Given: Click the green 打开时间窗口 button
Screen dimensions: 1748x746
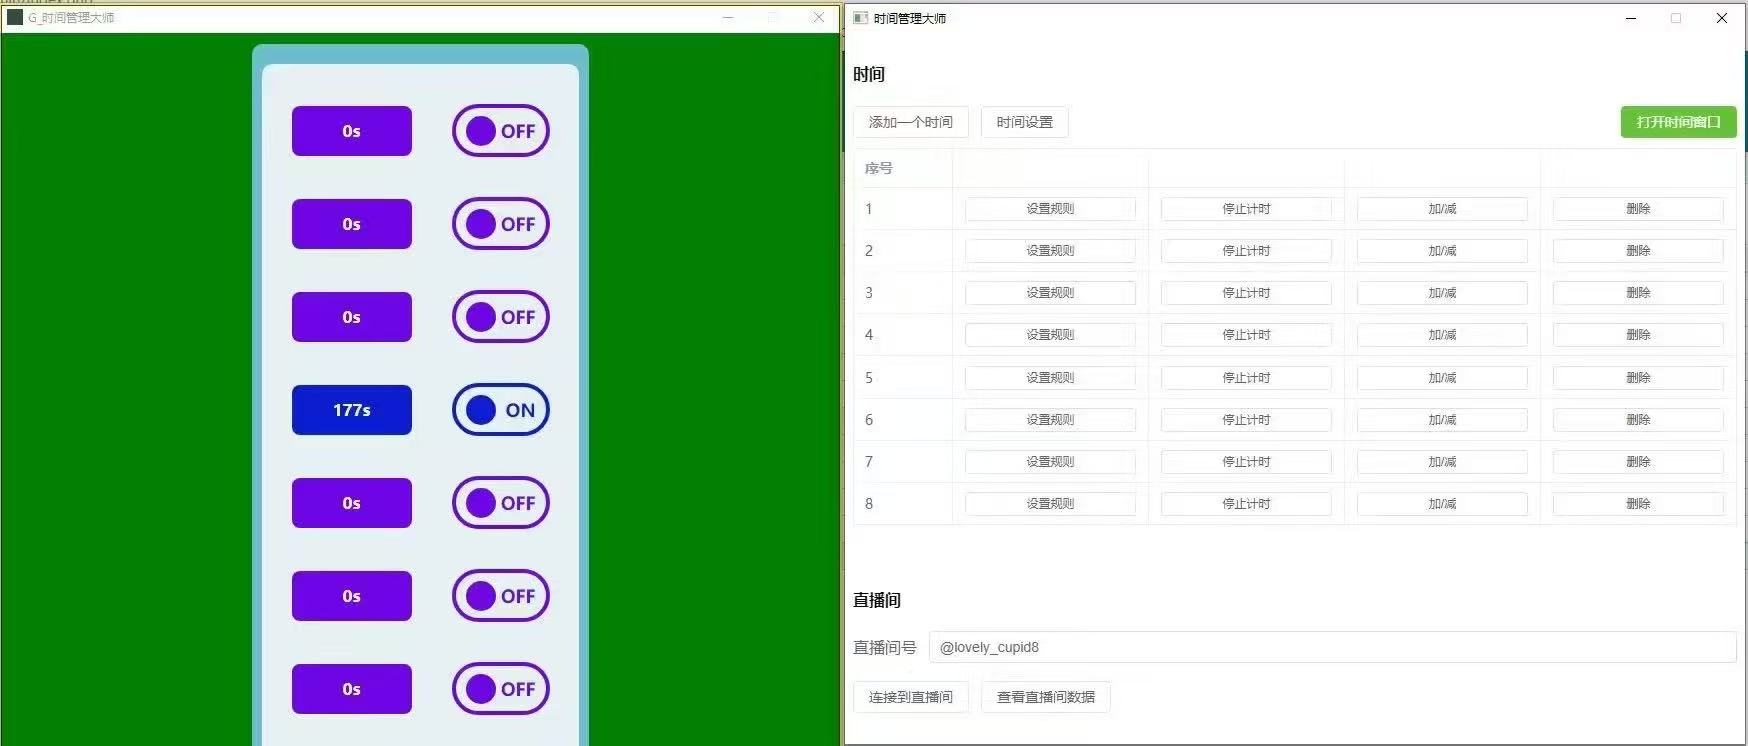Looking at the screenshot, I should tap(1678, 122).
